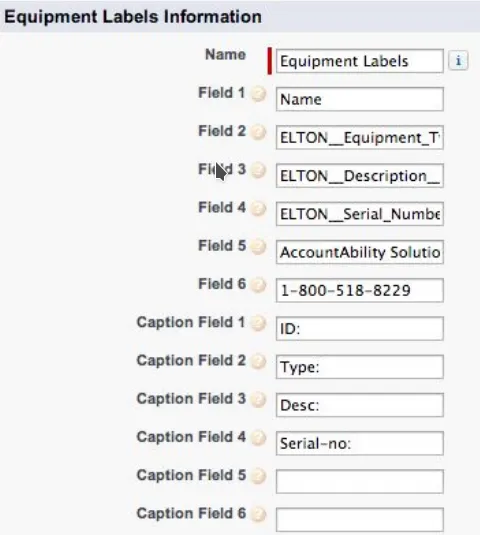480x535 pixels.
Task: Show help for Caption Field 3
Action: click(x=258, y=400)
